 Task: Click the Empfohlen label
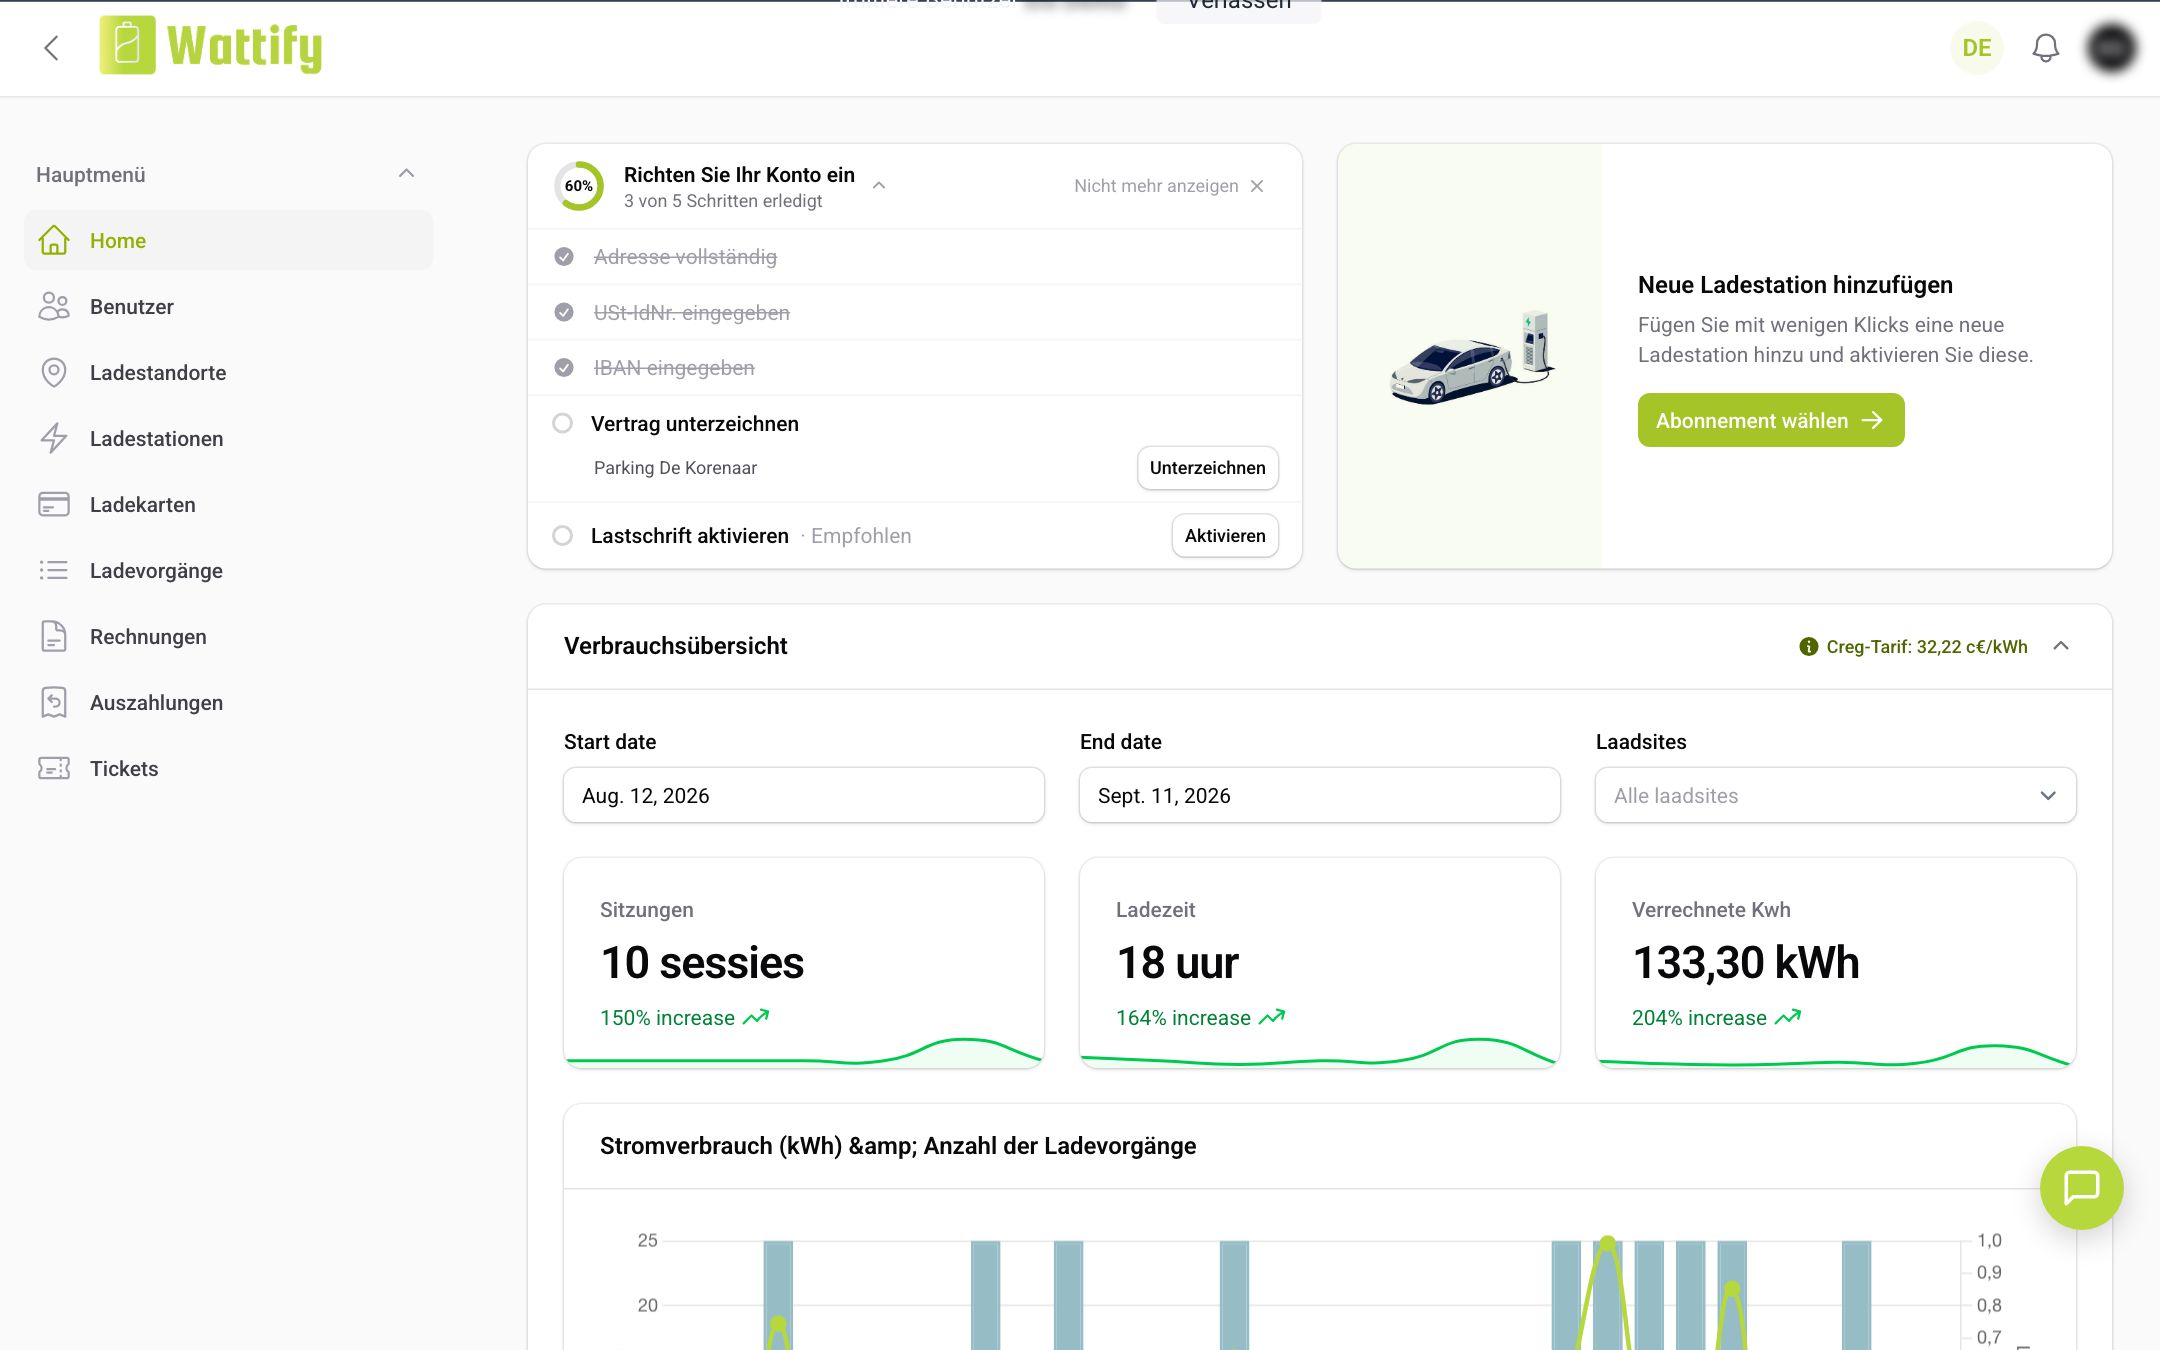tap(861, 535)
